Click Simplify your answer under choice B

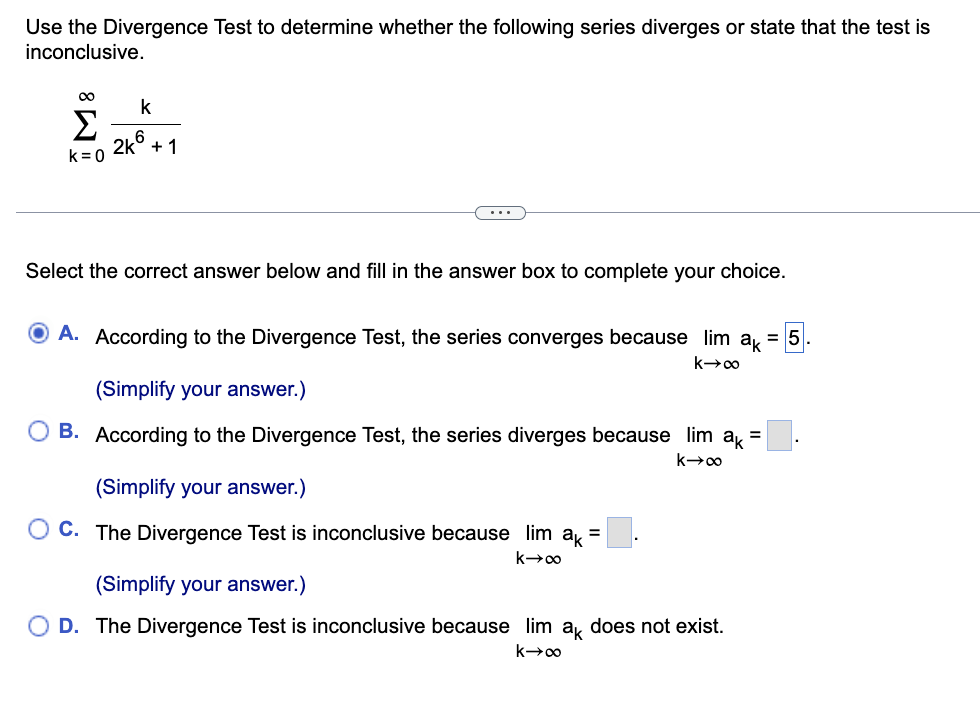[199, 487]
